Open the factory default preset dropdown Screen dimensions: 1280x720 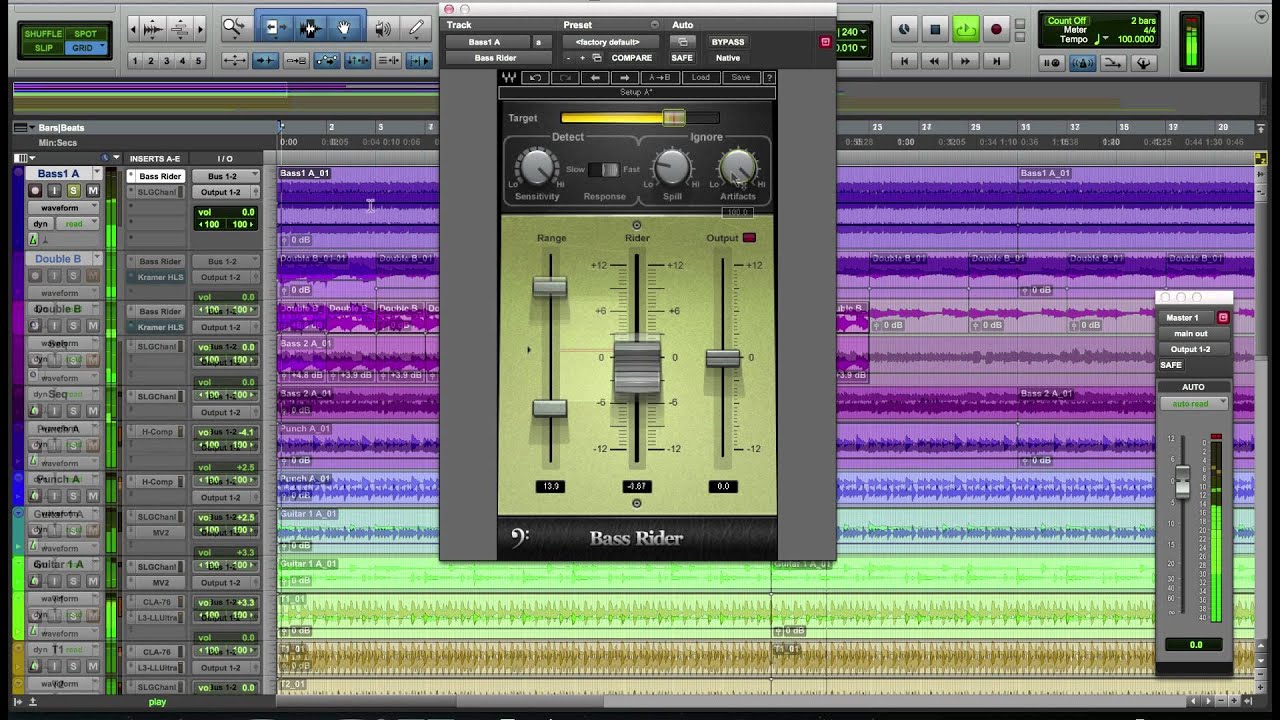click(608, 42)
